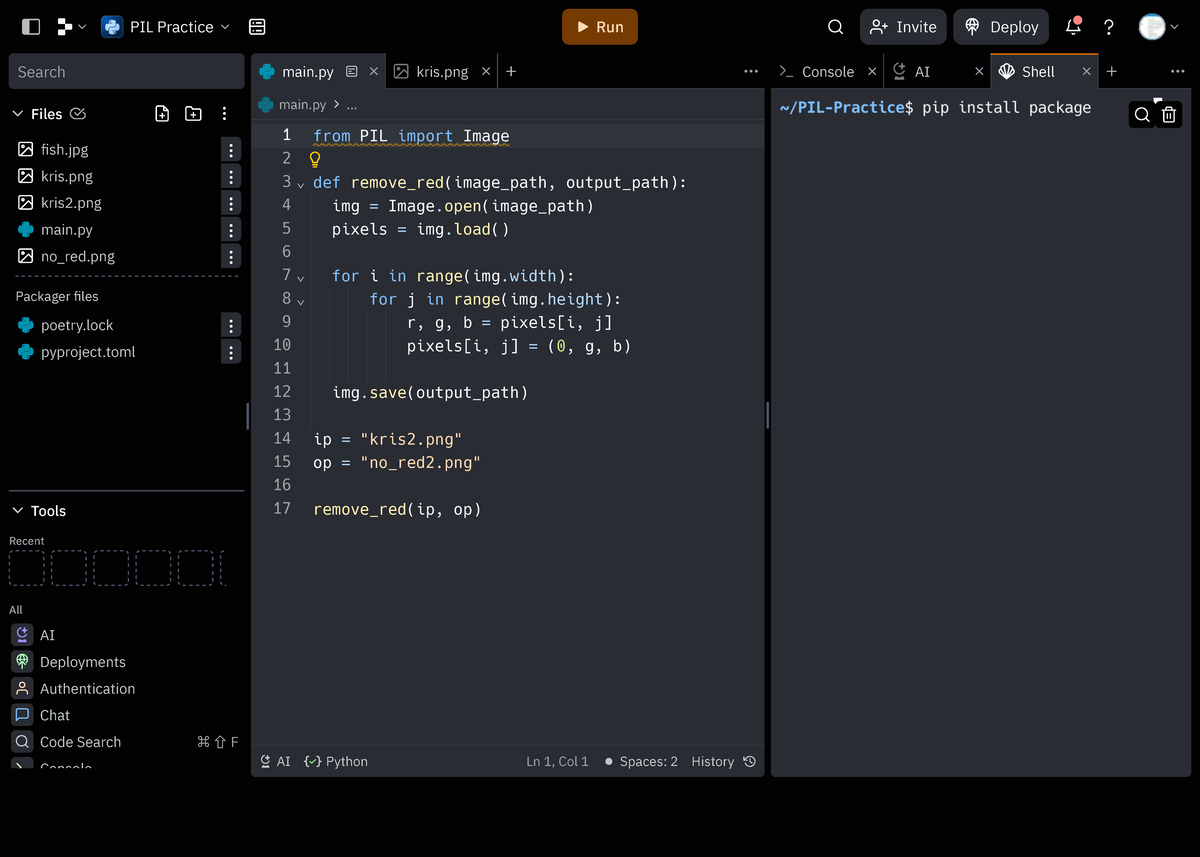Close the main.py editor tab
The height and width of the screenshot is (857, 1200).
(x=374, y=72)
